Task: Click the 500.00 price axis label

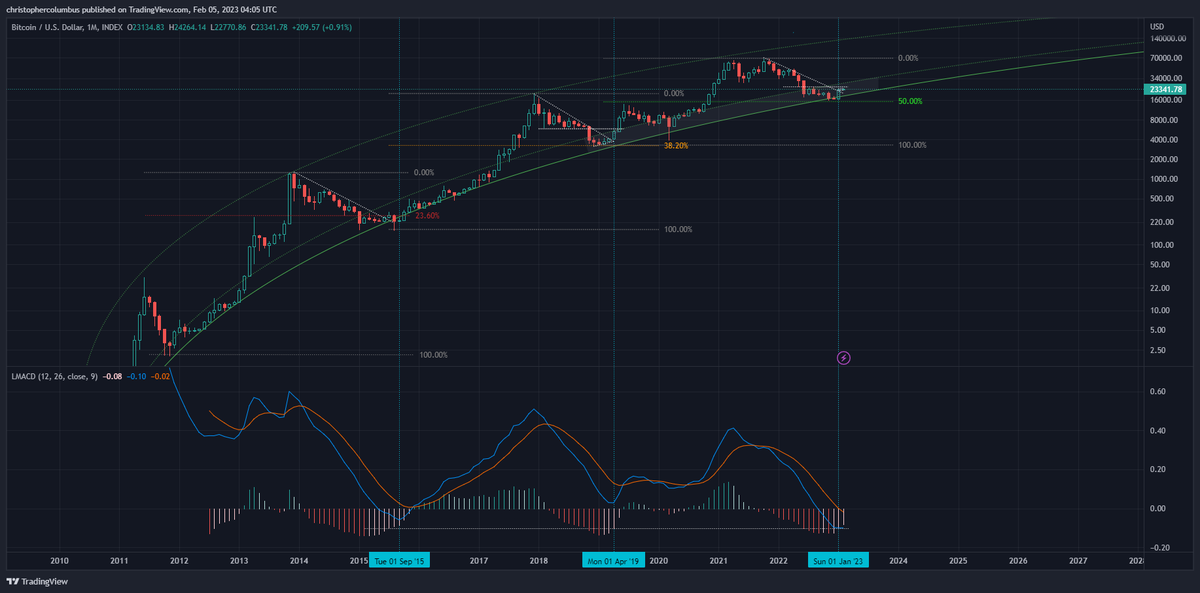Action: pyautogui.click(x=1161, y=199)
